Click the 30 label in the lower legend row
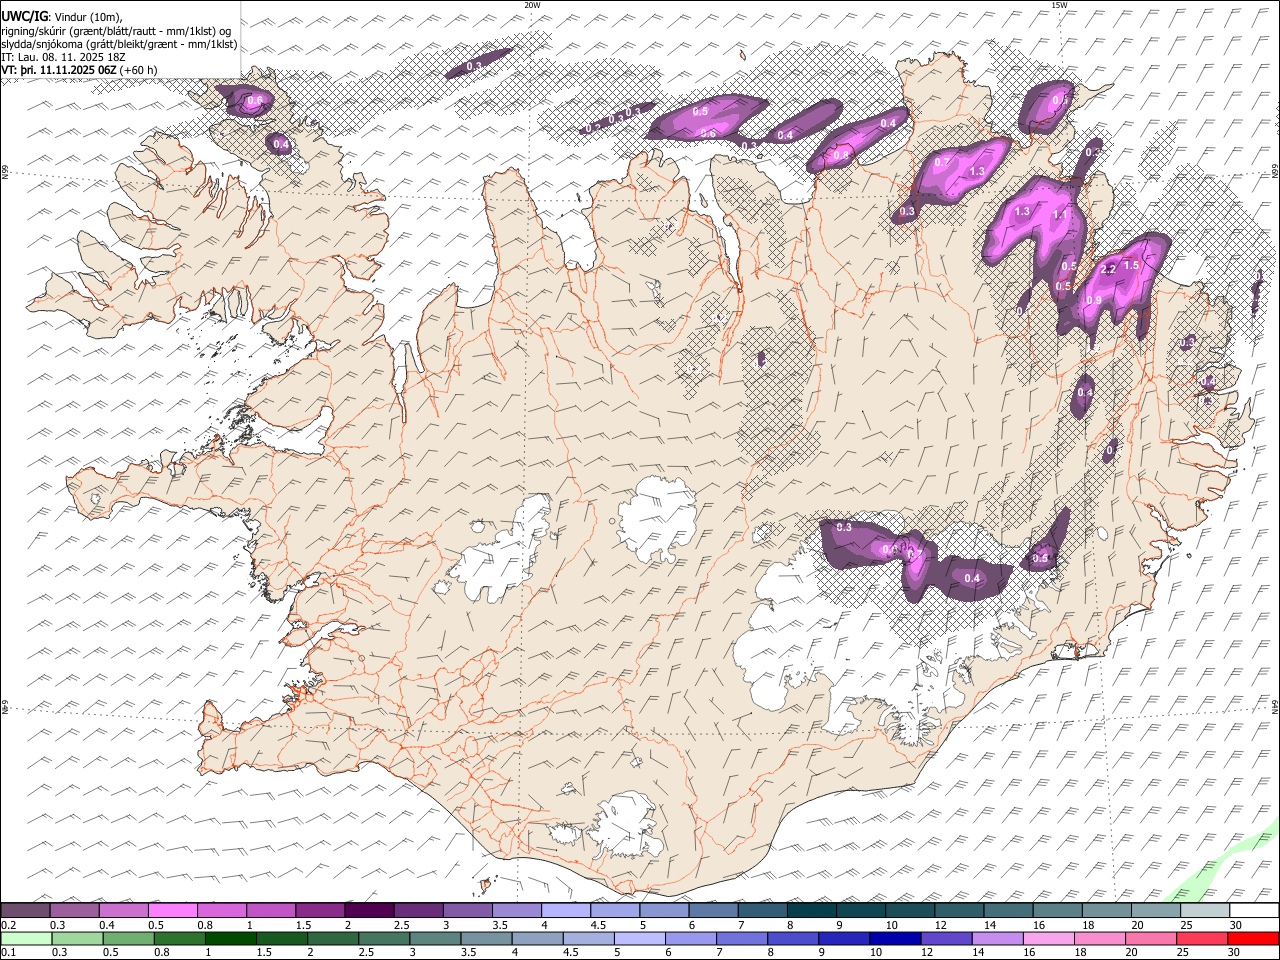1280x960 pixels. [1236, 952]
